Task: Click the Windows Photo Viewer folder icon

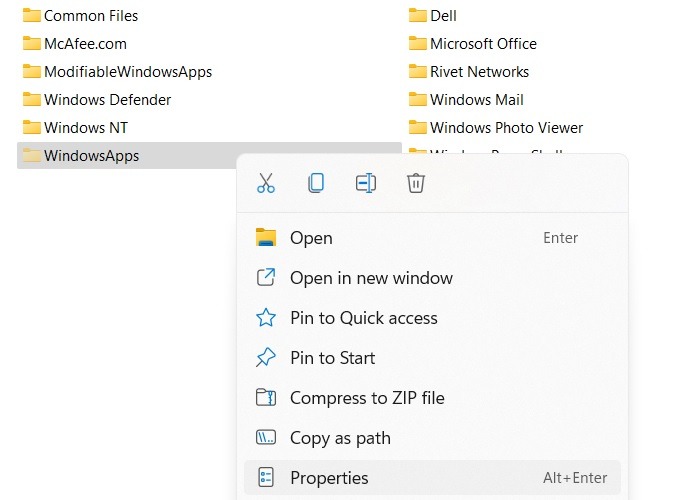Action: point(418,127)
